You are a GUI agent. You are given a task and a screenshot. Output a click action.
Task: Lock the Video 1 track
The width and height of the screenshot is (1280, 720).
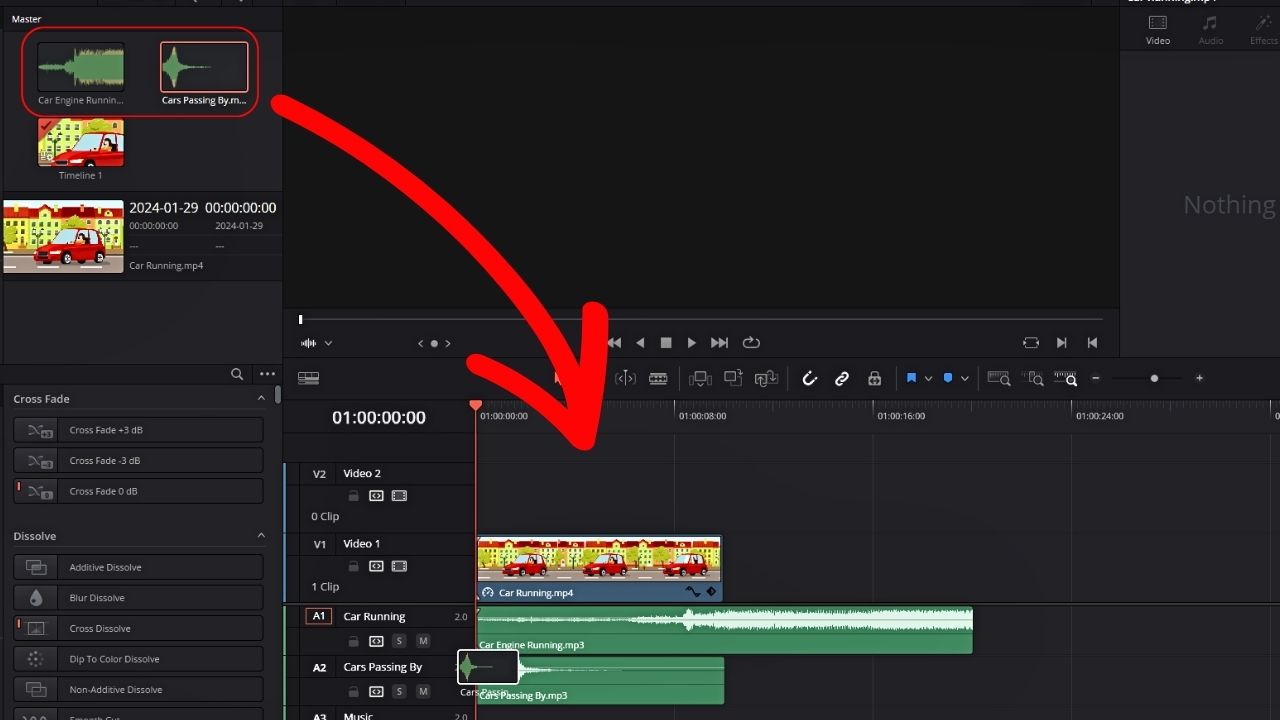coord(353,566)
